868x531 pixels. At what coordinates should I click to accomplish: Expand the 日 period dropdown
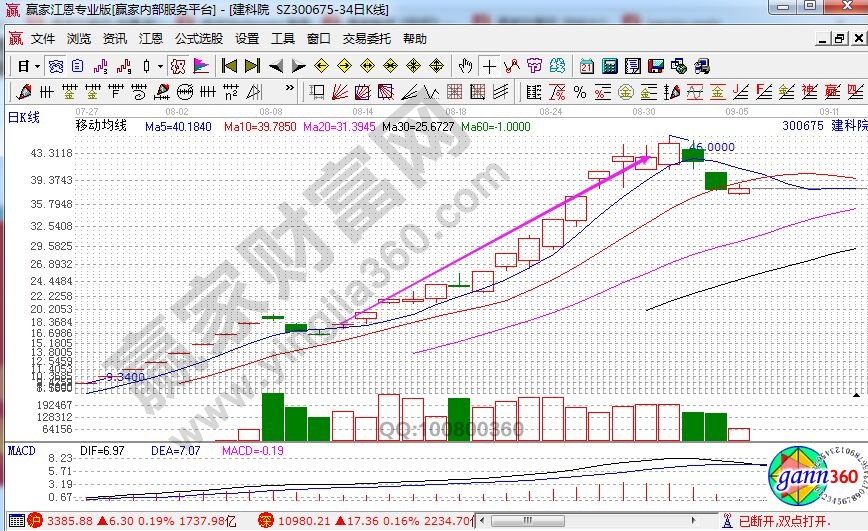(37, 66)
